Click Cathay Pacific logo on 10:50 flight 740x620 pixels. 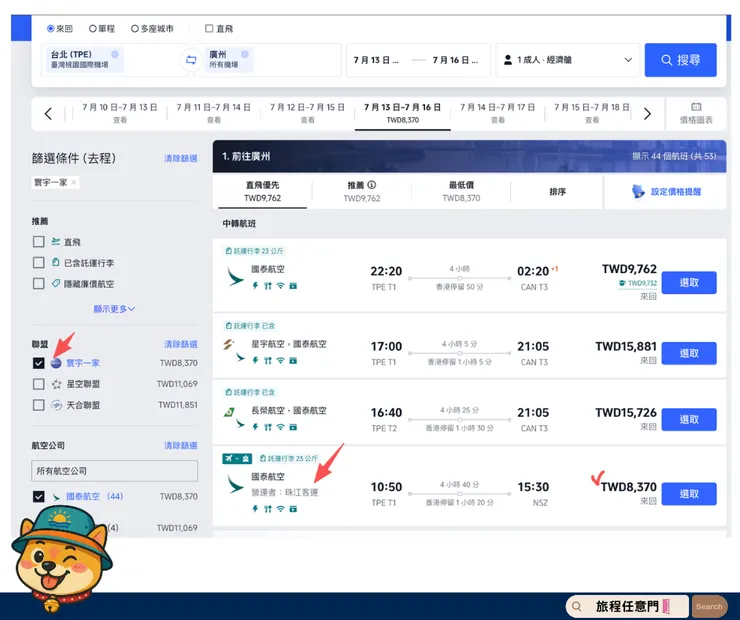pos(235,484)
